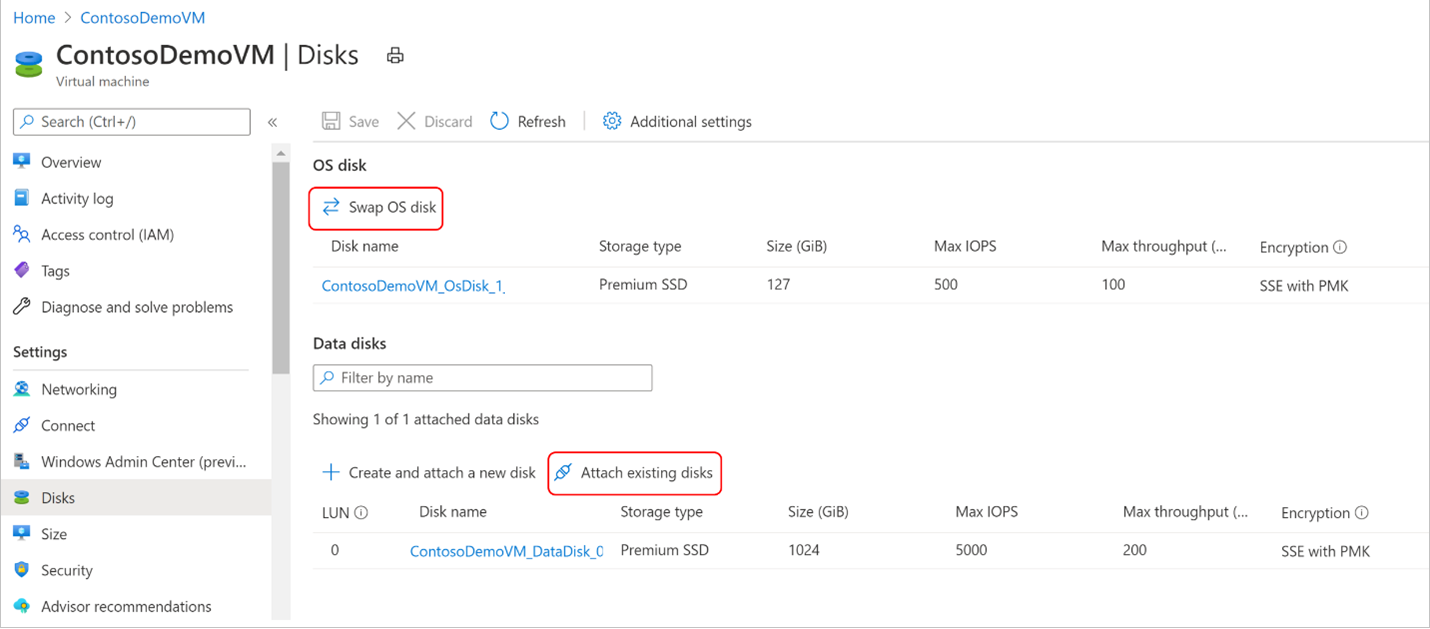Click LUN column info icon

pyautogui.click(x=361, y=513)
